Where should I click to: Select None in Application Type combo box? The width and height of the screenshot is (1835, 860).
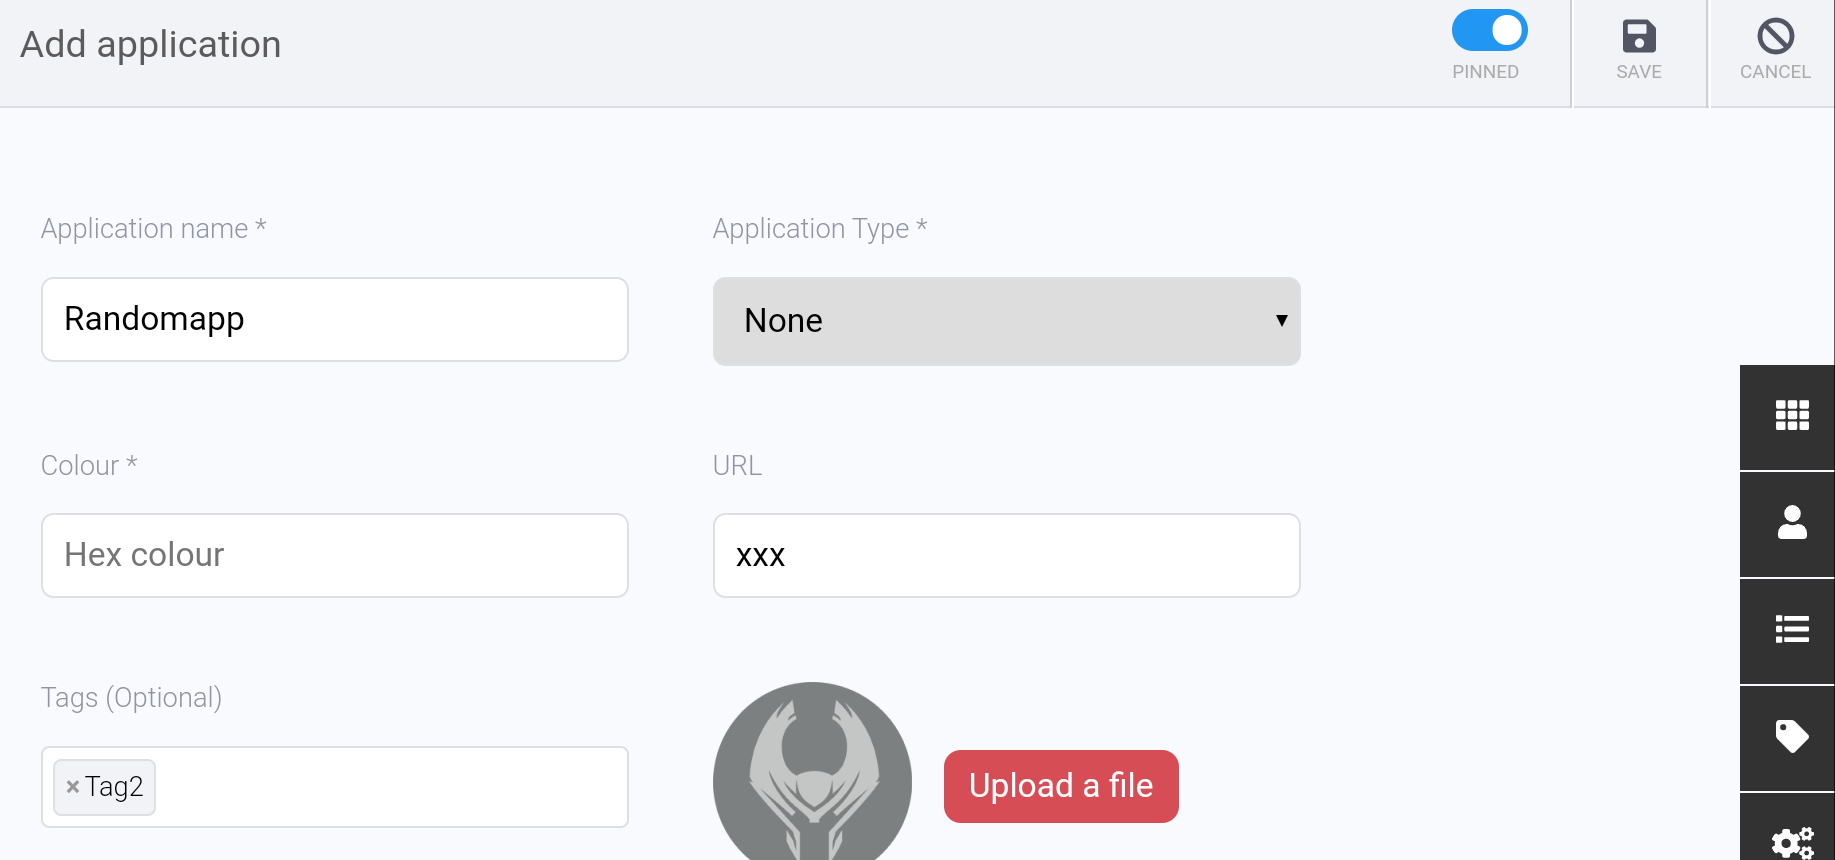(1006, 321)
